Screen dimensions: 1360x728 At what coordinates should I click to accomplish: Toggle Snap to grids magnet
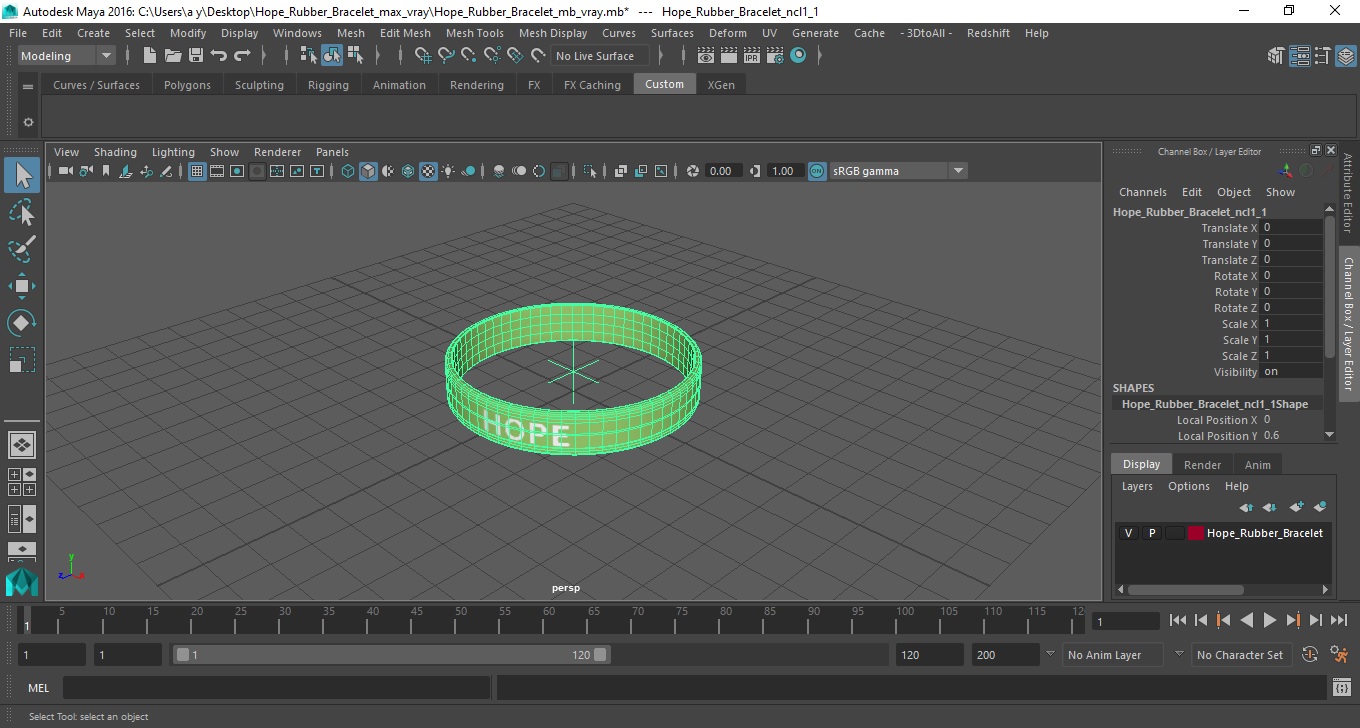click(422, 56)
